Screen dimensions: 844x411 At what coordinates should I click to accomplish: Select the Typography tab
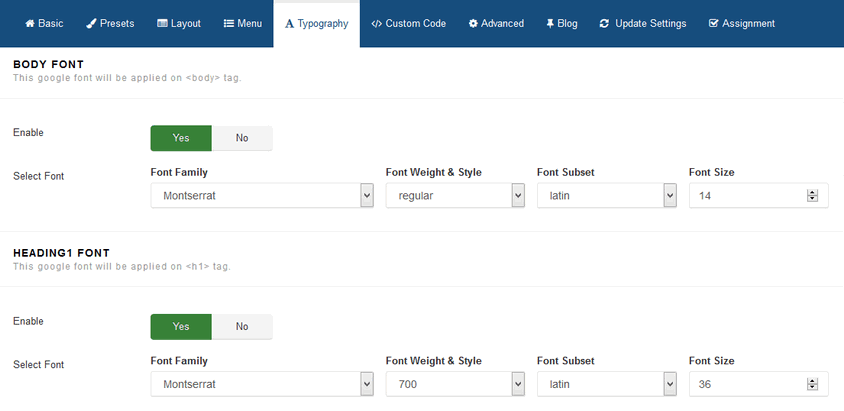tap(316, 23)
